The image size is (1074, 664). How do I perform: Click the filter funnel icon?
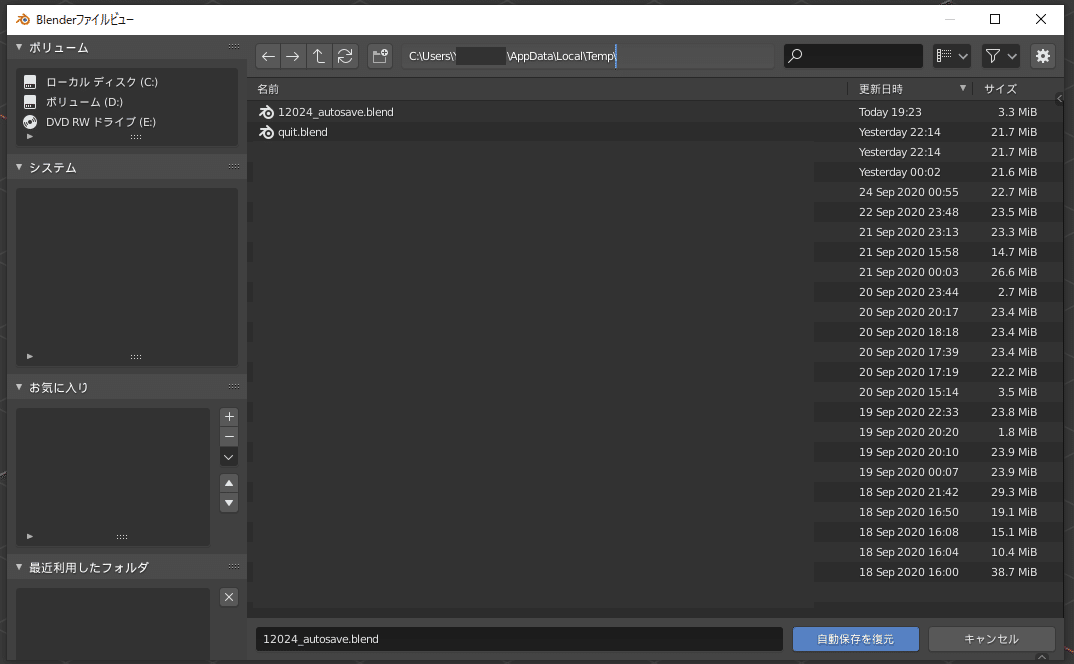pyautogui.click(x=993, y=56)
